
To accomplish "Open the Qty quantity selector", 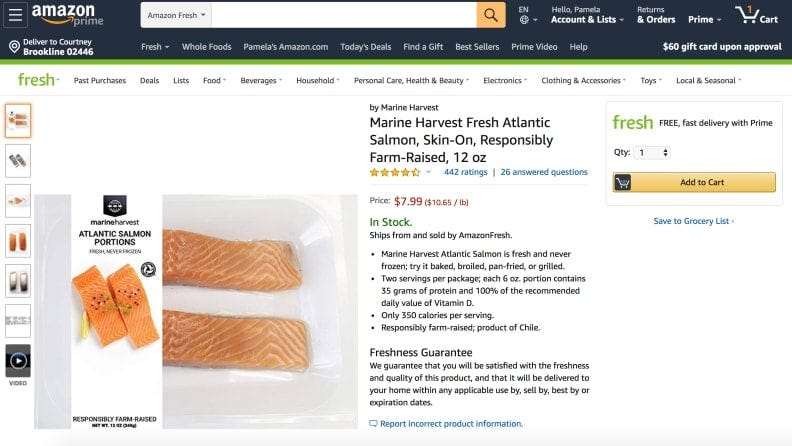I will 652,153.
